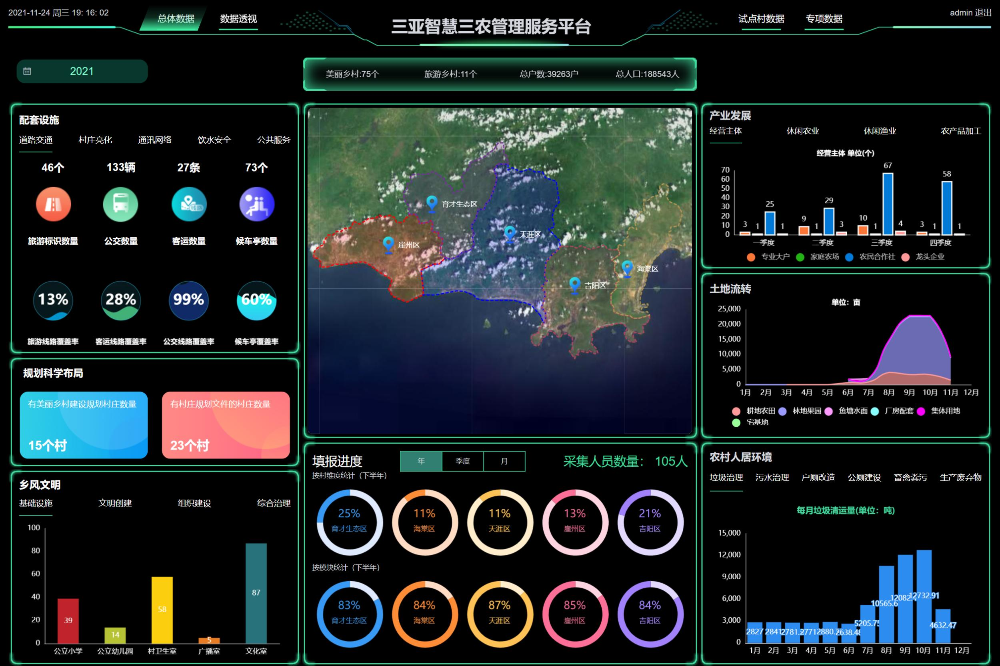This screenshot has height=666, width=1000.
Task: Click the 育才生态区 map pin
Action: point(432,204)
